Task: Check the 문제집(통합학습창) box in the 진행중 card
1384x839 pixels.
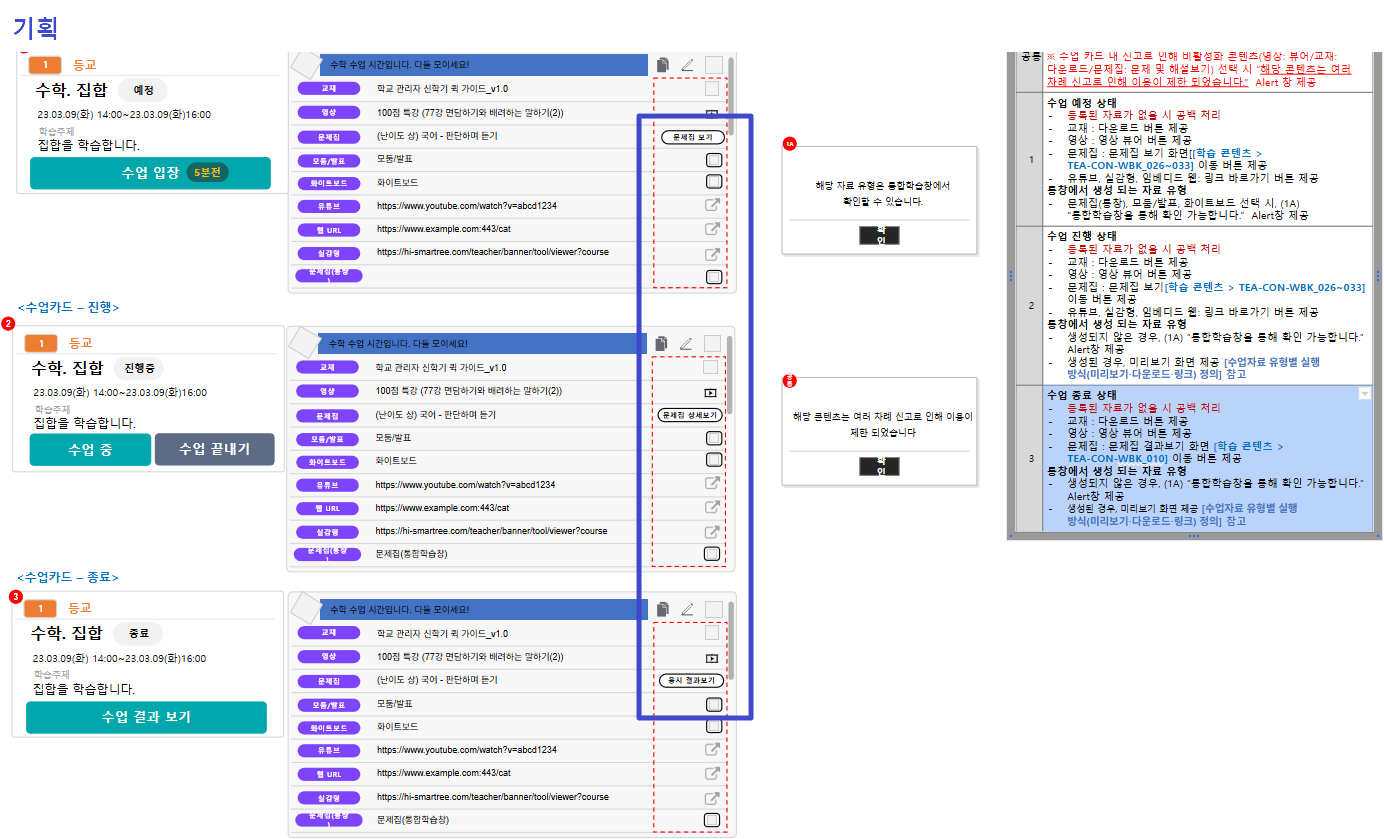Action: (x=712, y=554)
